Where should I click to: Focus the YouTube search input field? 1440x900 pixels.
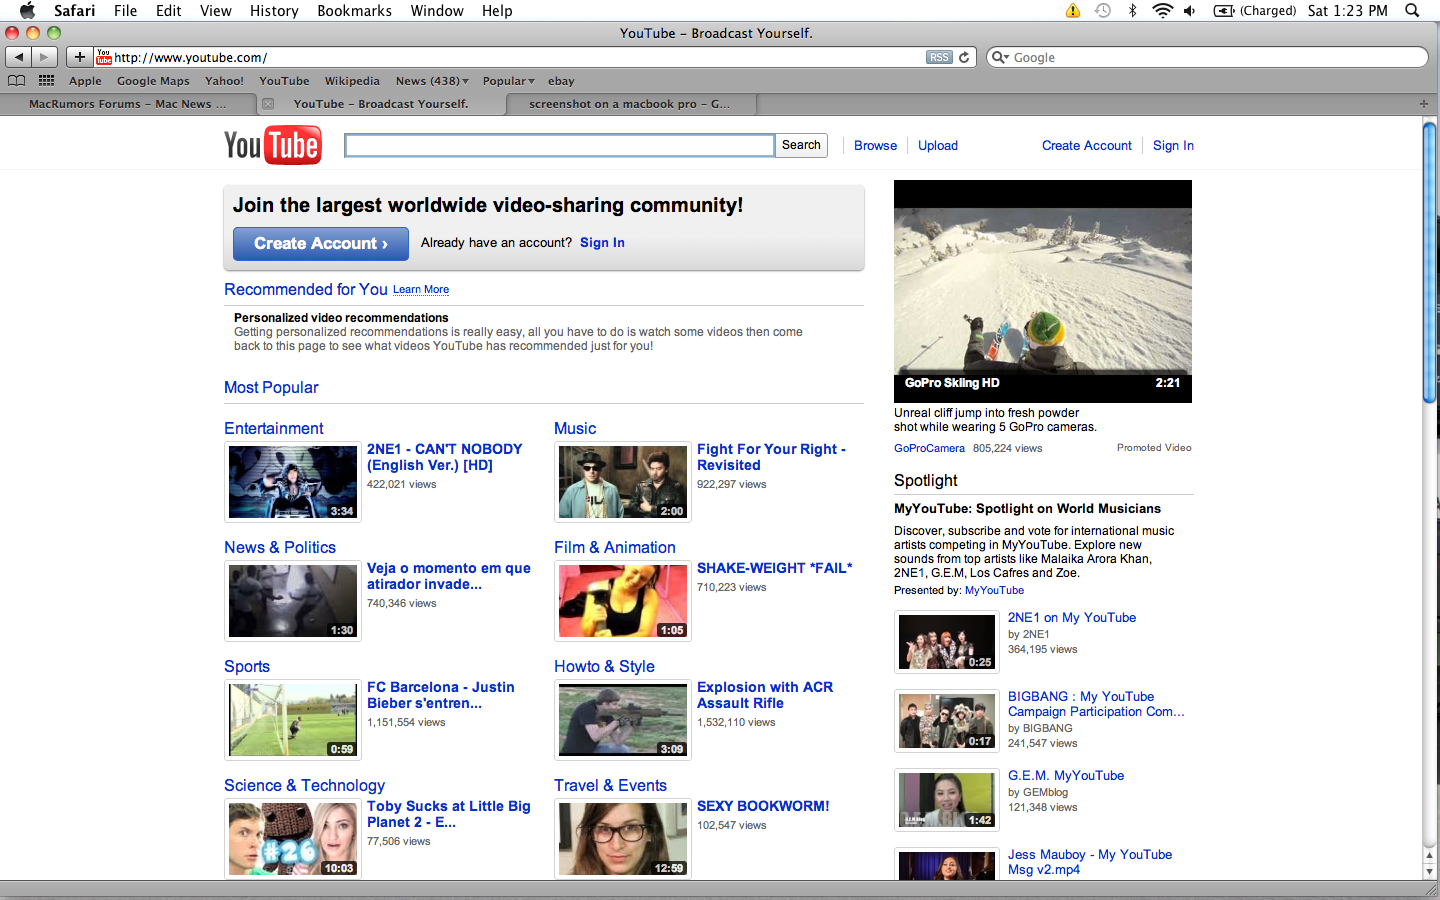click(559, 145)
